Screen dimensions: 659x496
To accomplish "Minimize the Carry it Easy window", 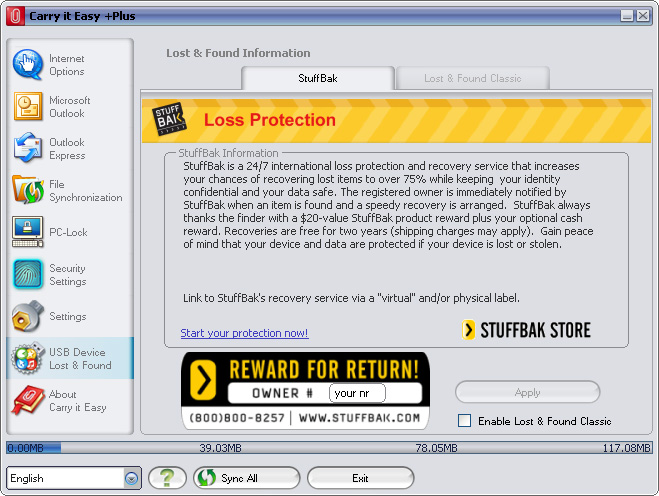I will 627,16.
